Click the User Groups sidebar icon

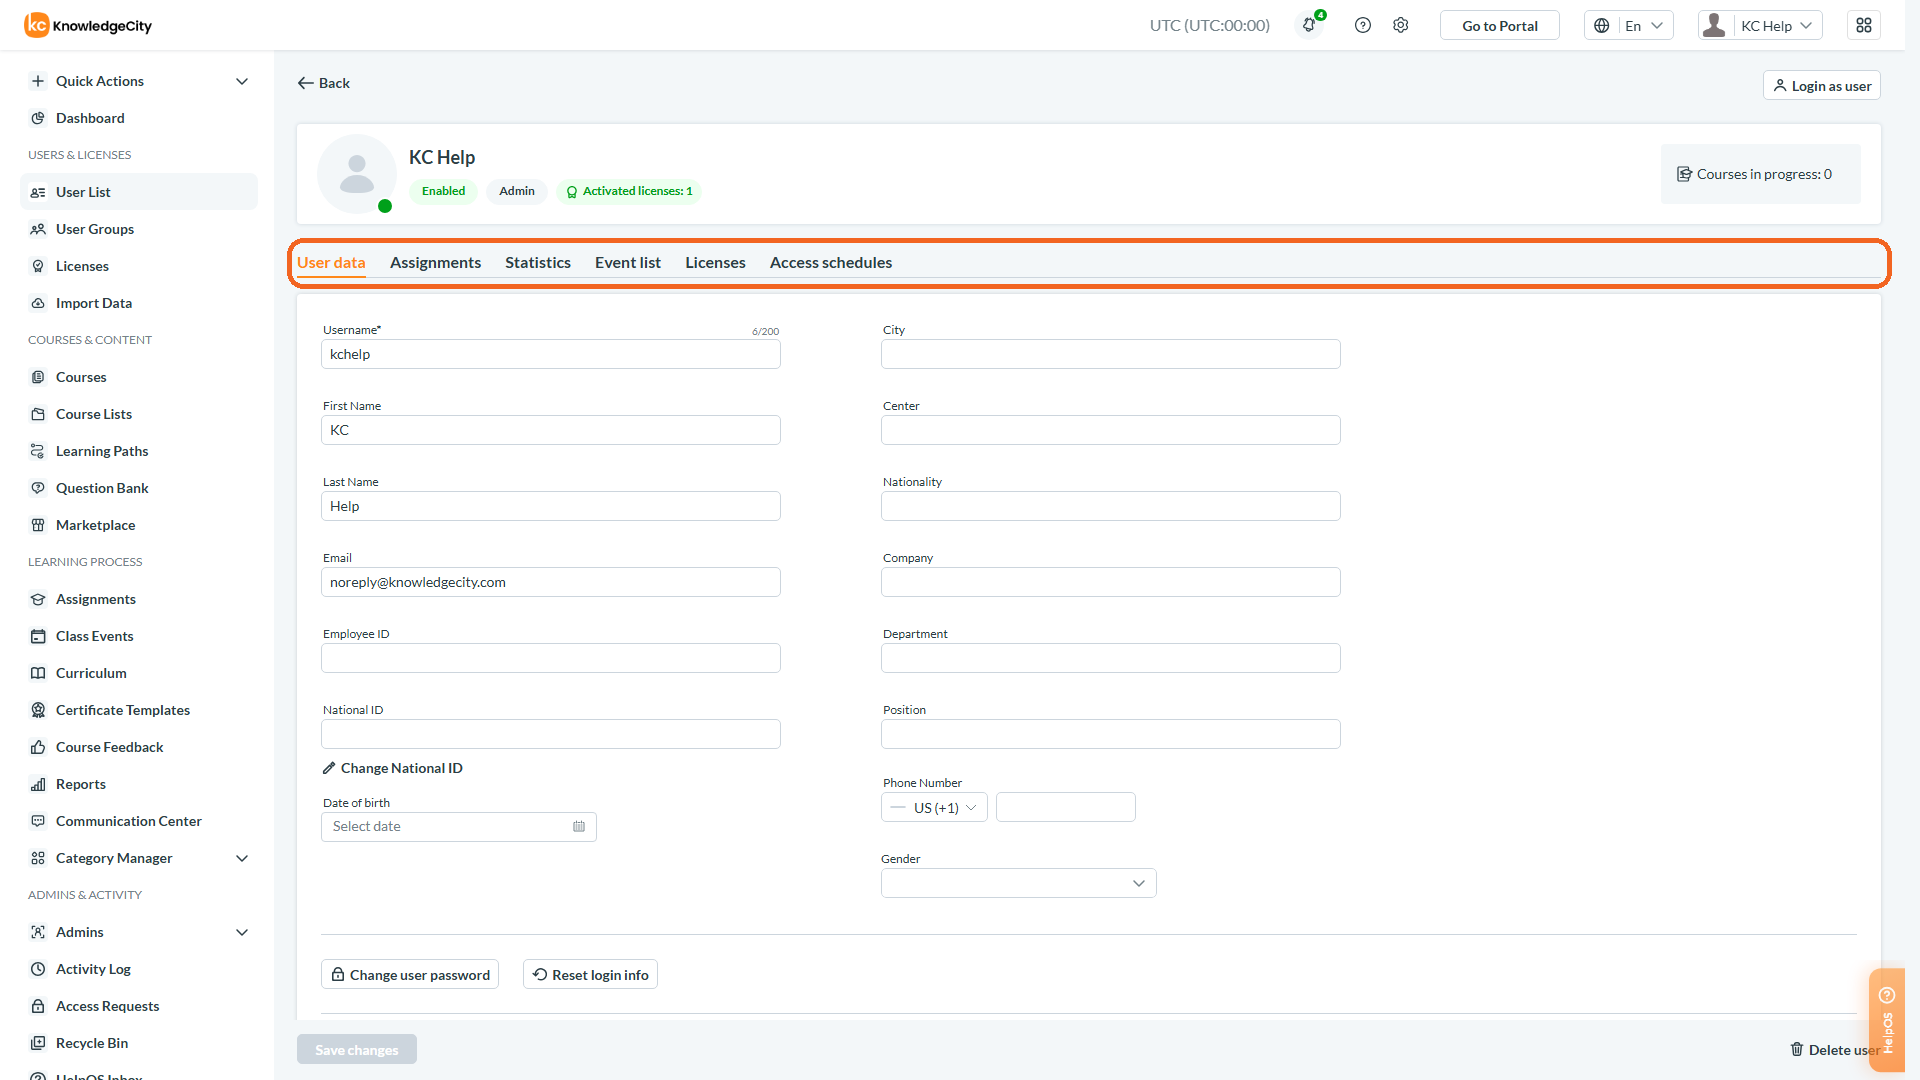point(38,229)
